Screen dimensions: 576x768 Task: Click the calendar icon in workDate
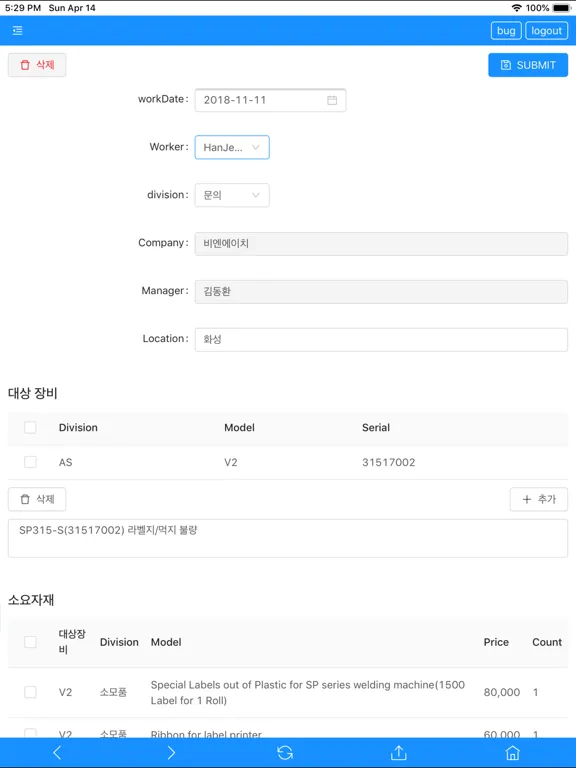(x=332, y=100)
